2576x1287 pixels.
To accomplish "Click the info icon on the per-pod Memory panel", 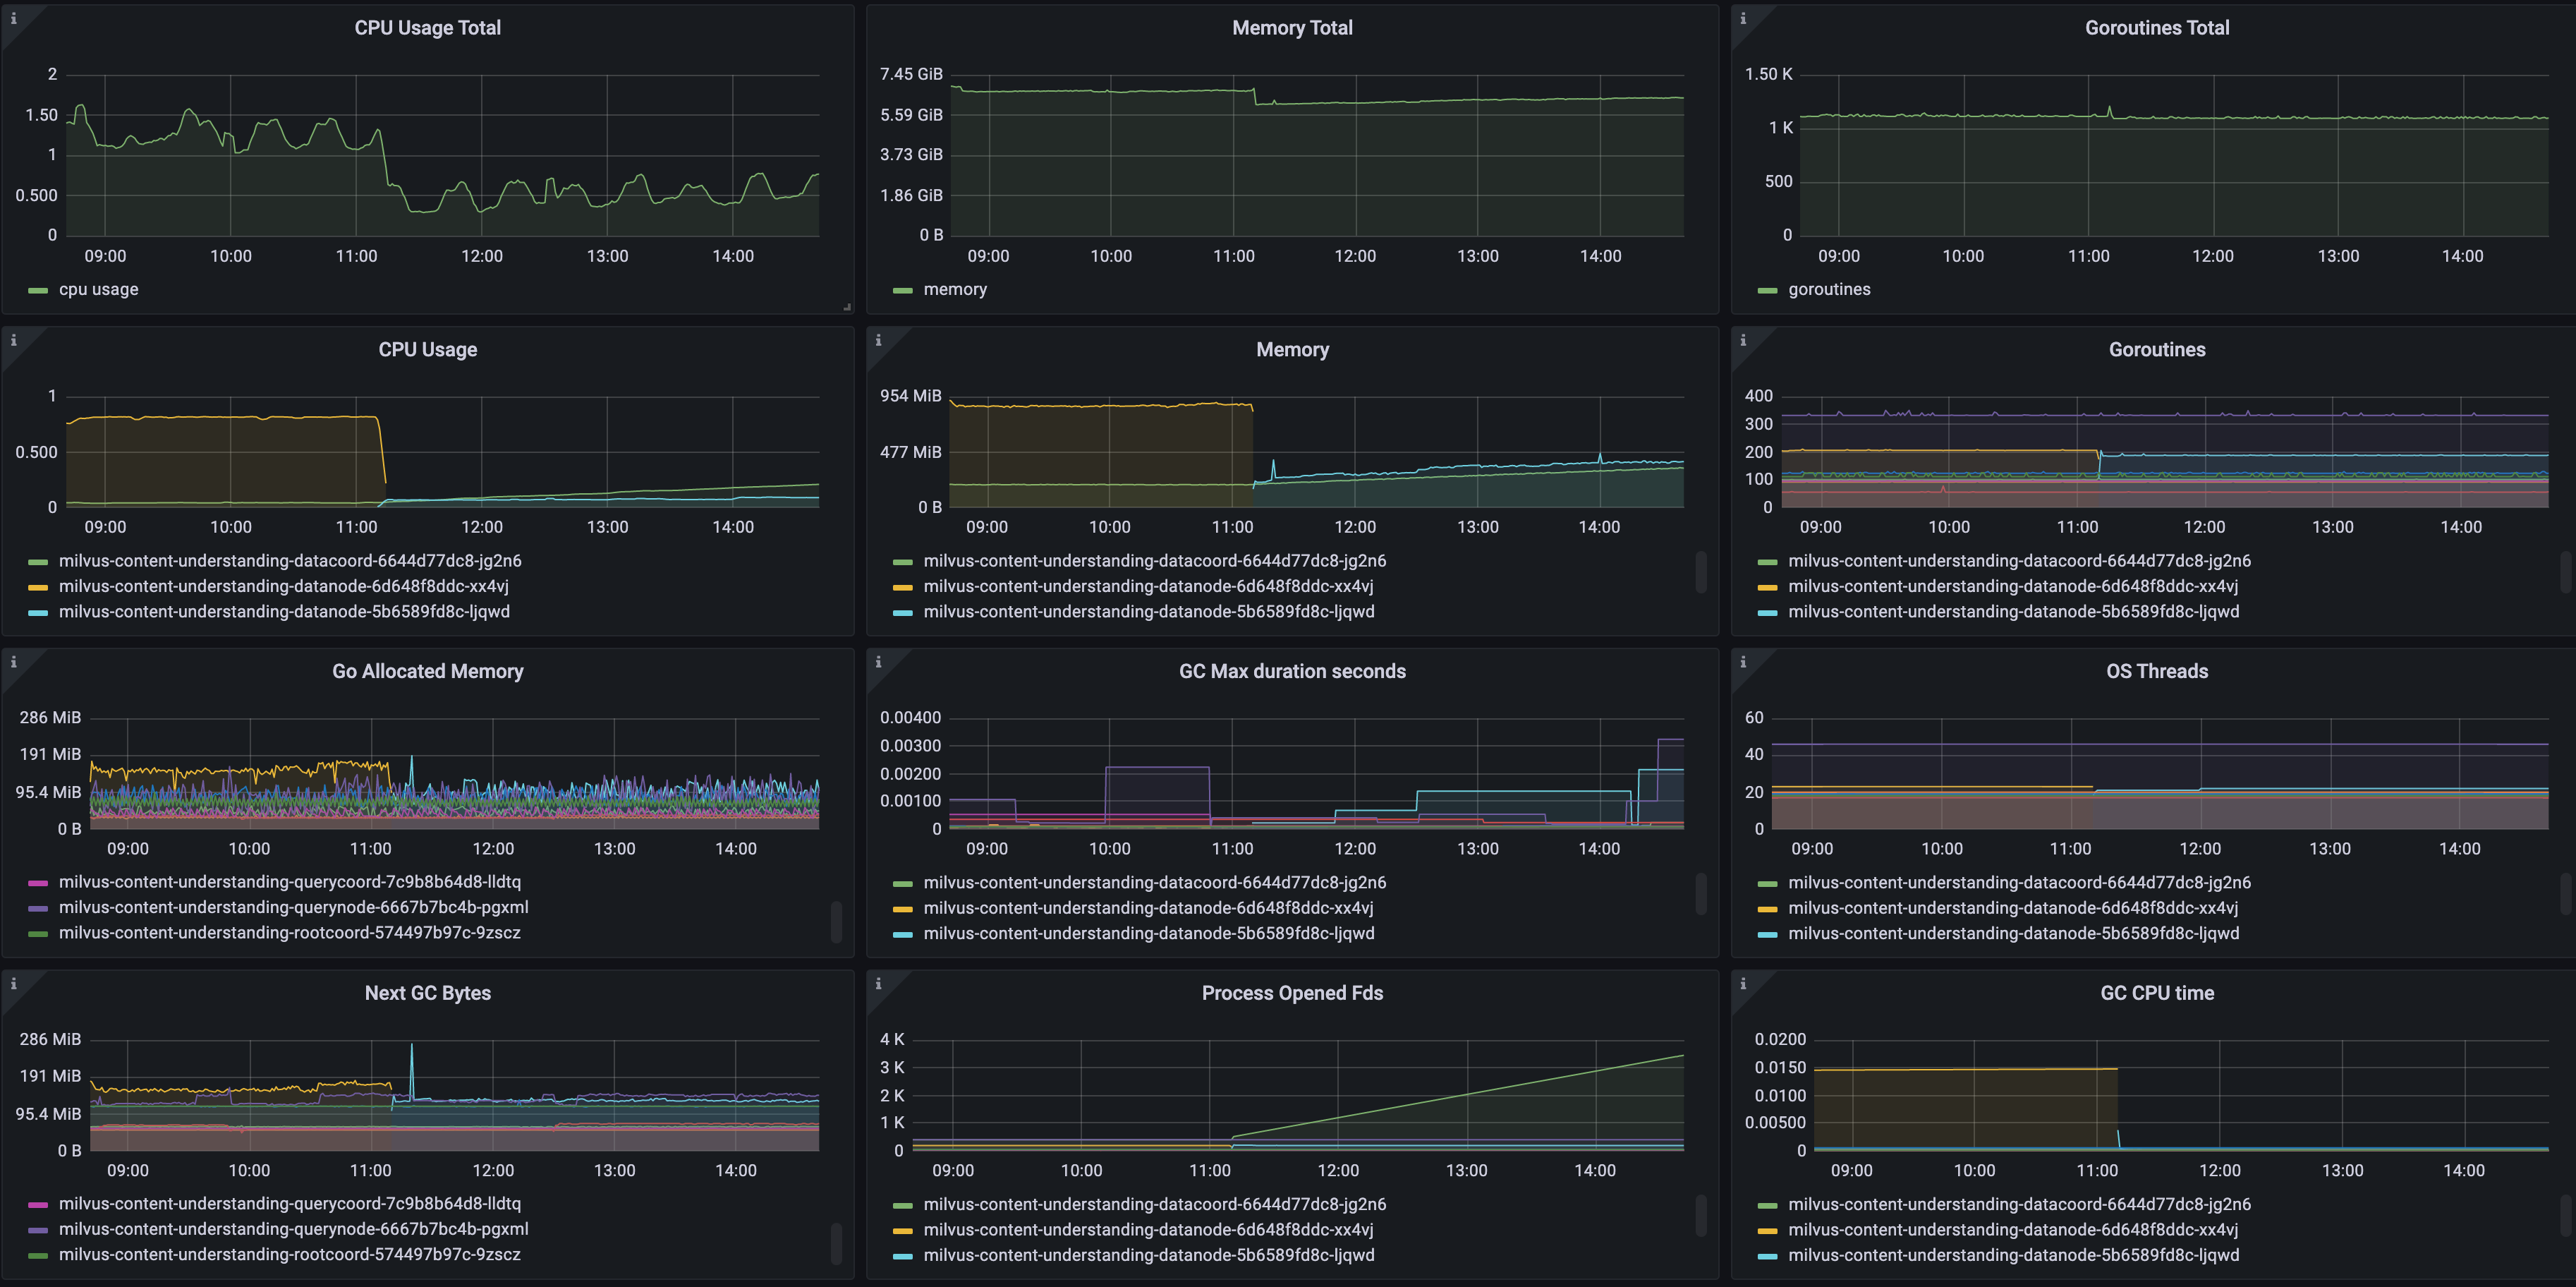I will click(x=878, y=341).
